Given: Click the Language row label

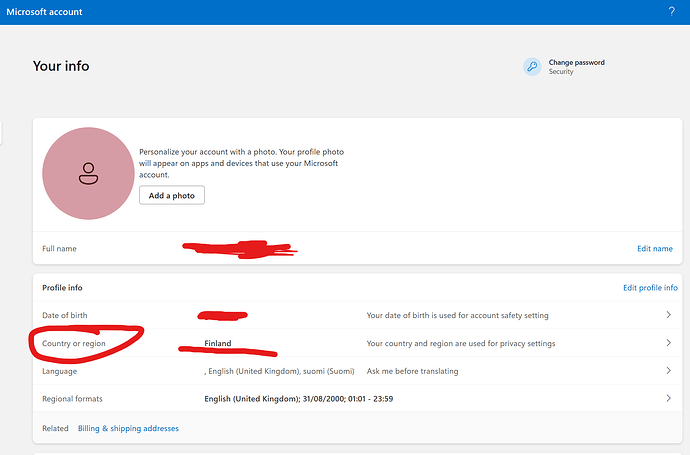Looking at the screenshot, I should pyautogui.click(x=59, y=371).
